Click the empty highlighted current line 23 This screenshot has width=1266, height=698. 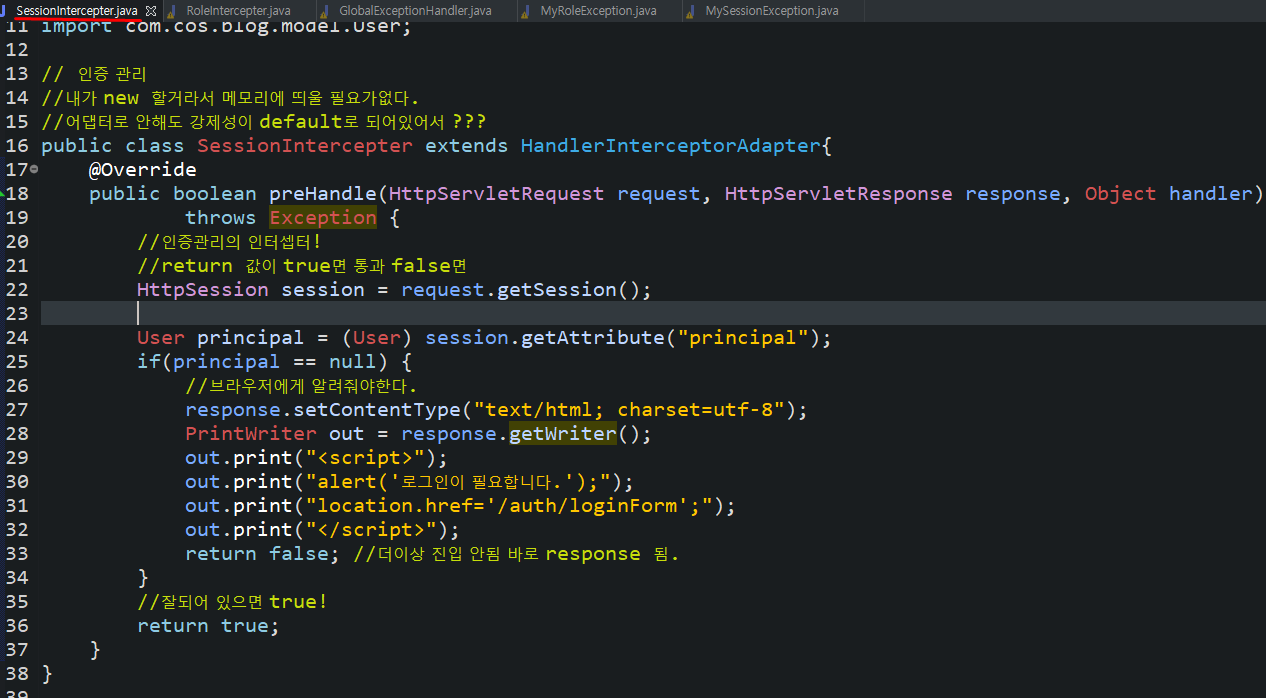coord(653,313)
